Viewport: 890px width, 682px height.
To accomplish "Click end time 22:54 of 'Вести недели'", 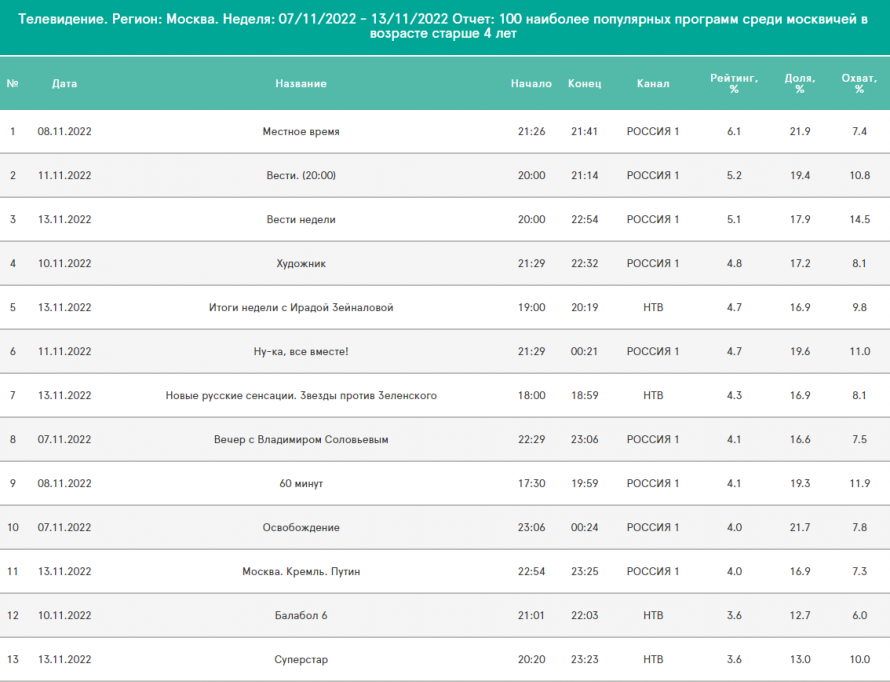I will coord(585,220).
